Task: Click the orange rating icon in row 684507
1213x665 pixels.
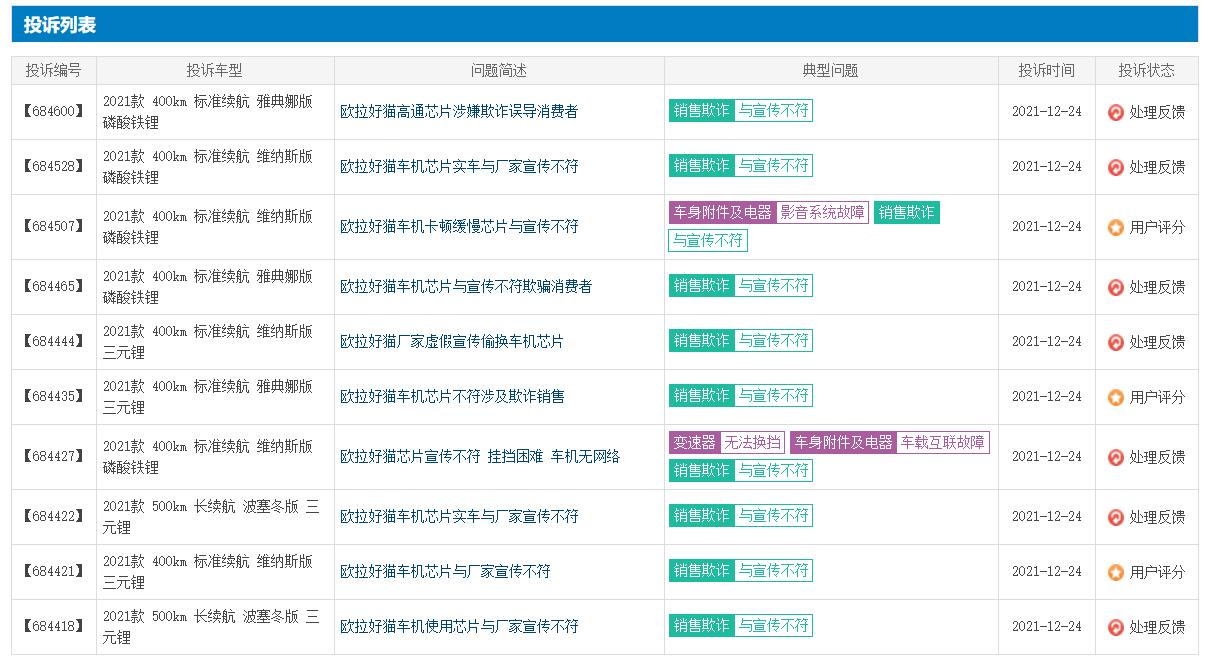Action: (1116, 227)
